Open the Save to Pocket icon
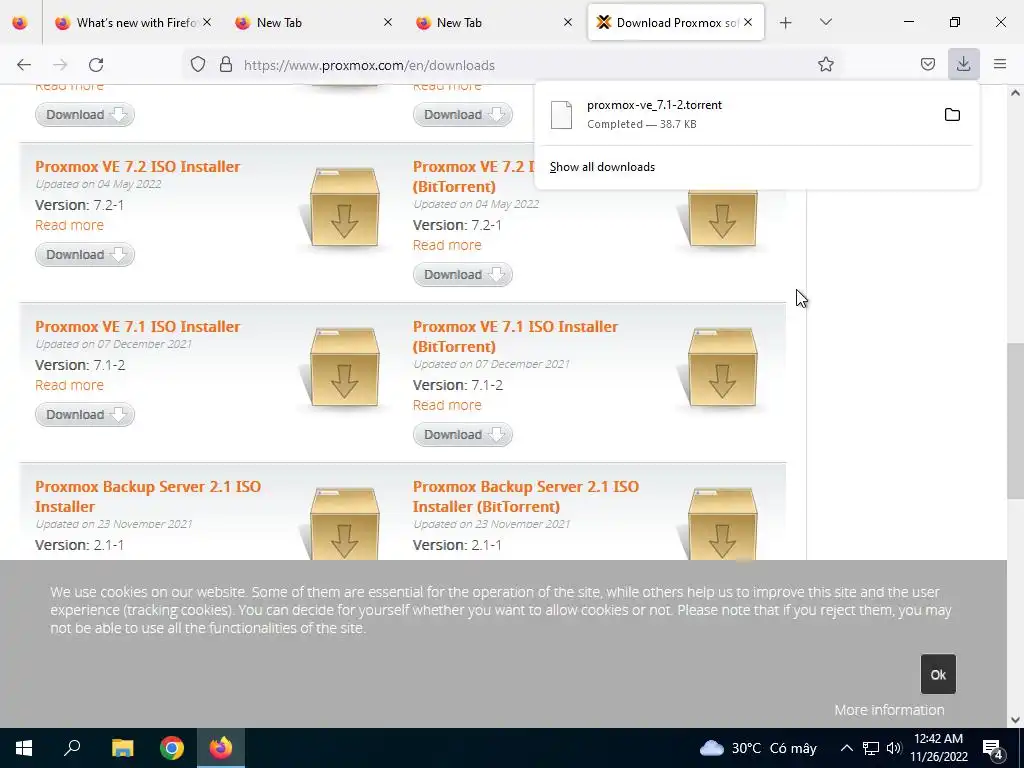The width and height of the screenshot is (1024, 768). [927, 65]
